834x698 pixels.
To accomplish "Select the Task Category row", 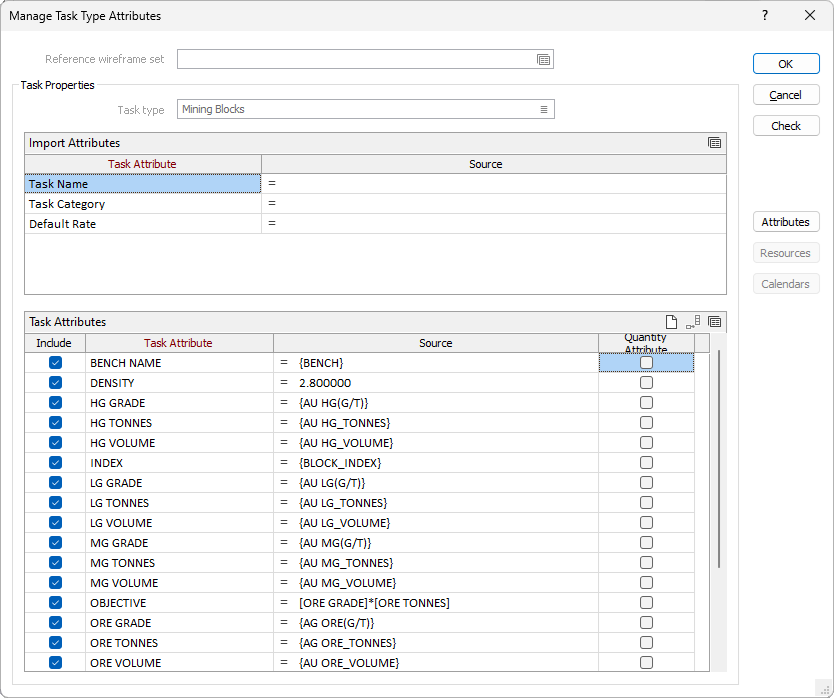I will [x=143, y=204].
